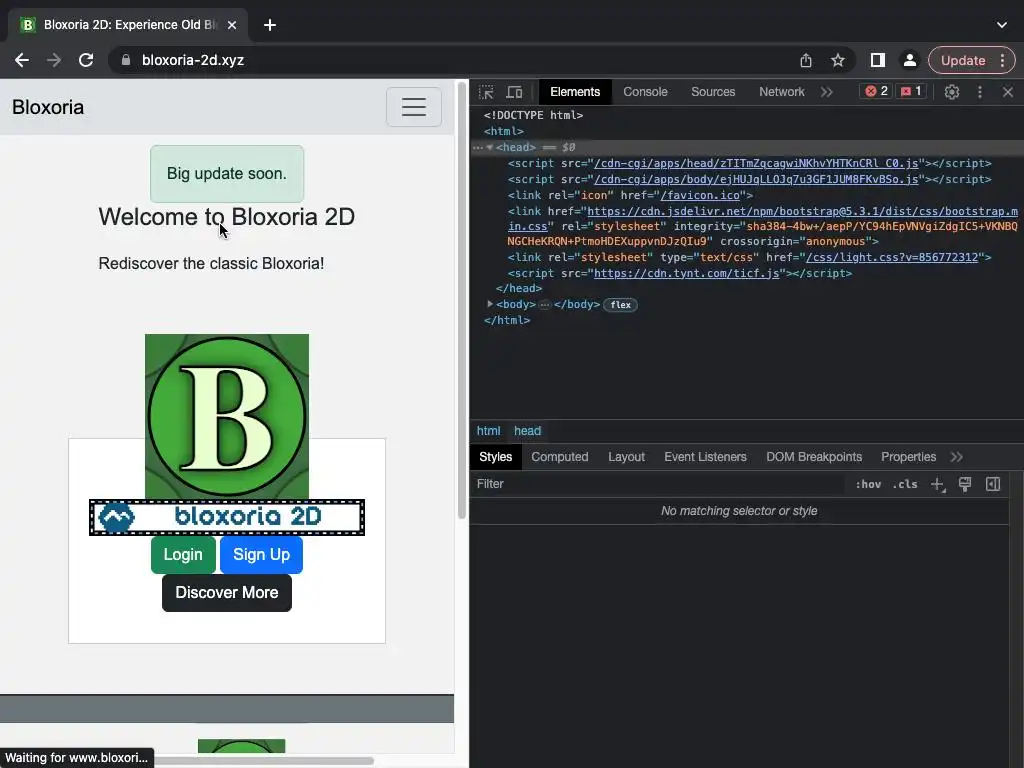The width and height of the screenshot is (1024, 768).
Task: Click the page's vertical scrollbar thumb
Action: pyautogui.click(x=462, y=300)
